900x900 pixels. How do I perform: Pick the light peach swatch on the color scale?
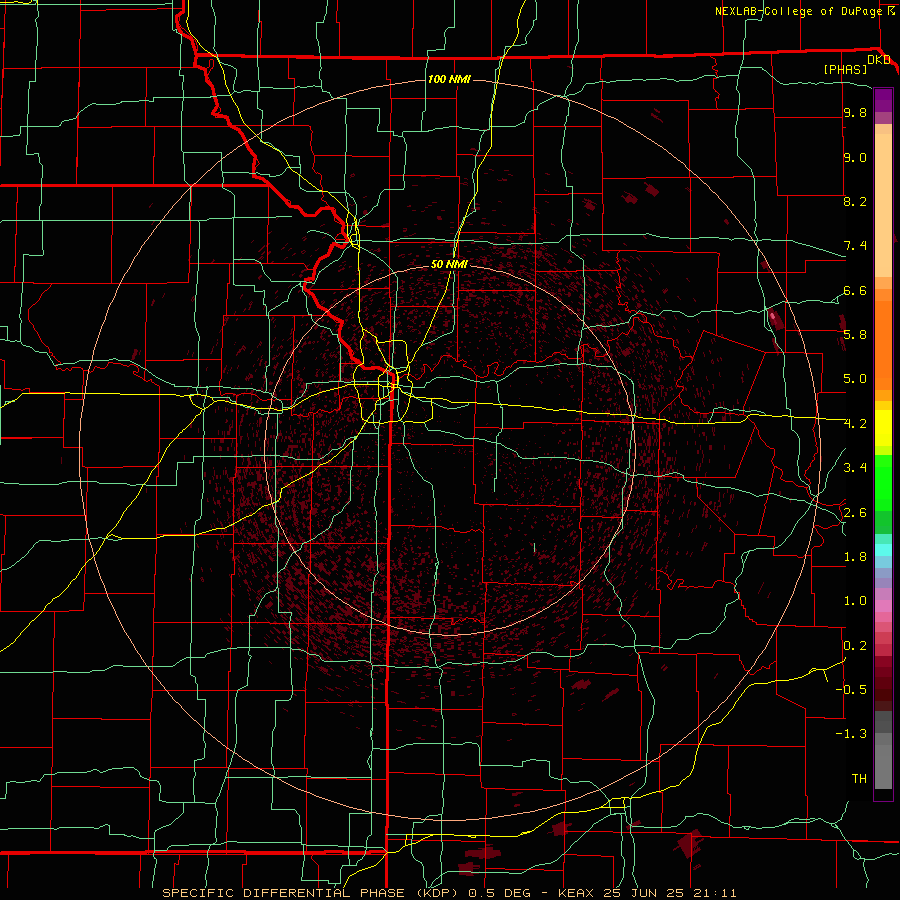coord(883,205)
